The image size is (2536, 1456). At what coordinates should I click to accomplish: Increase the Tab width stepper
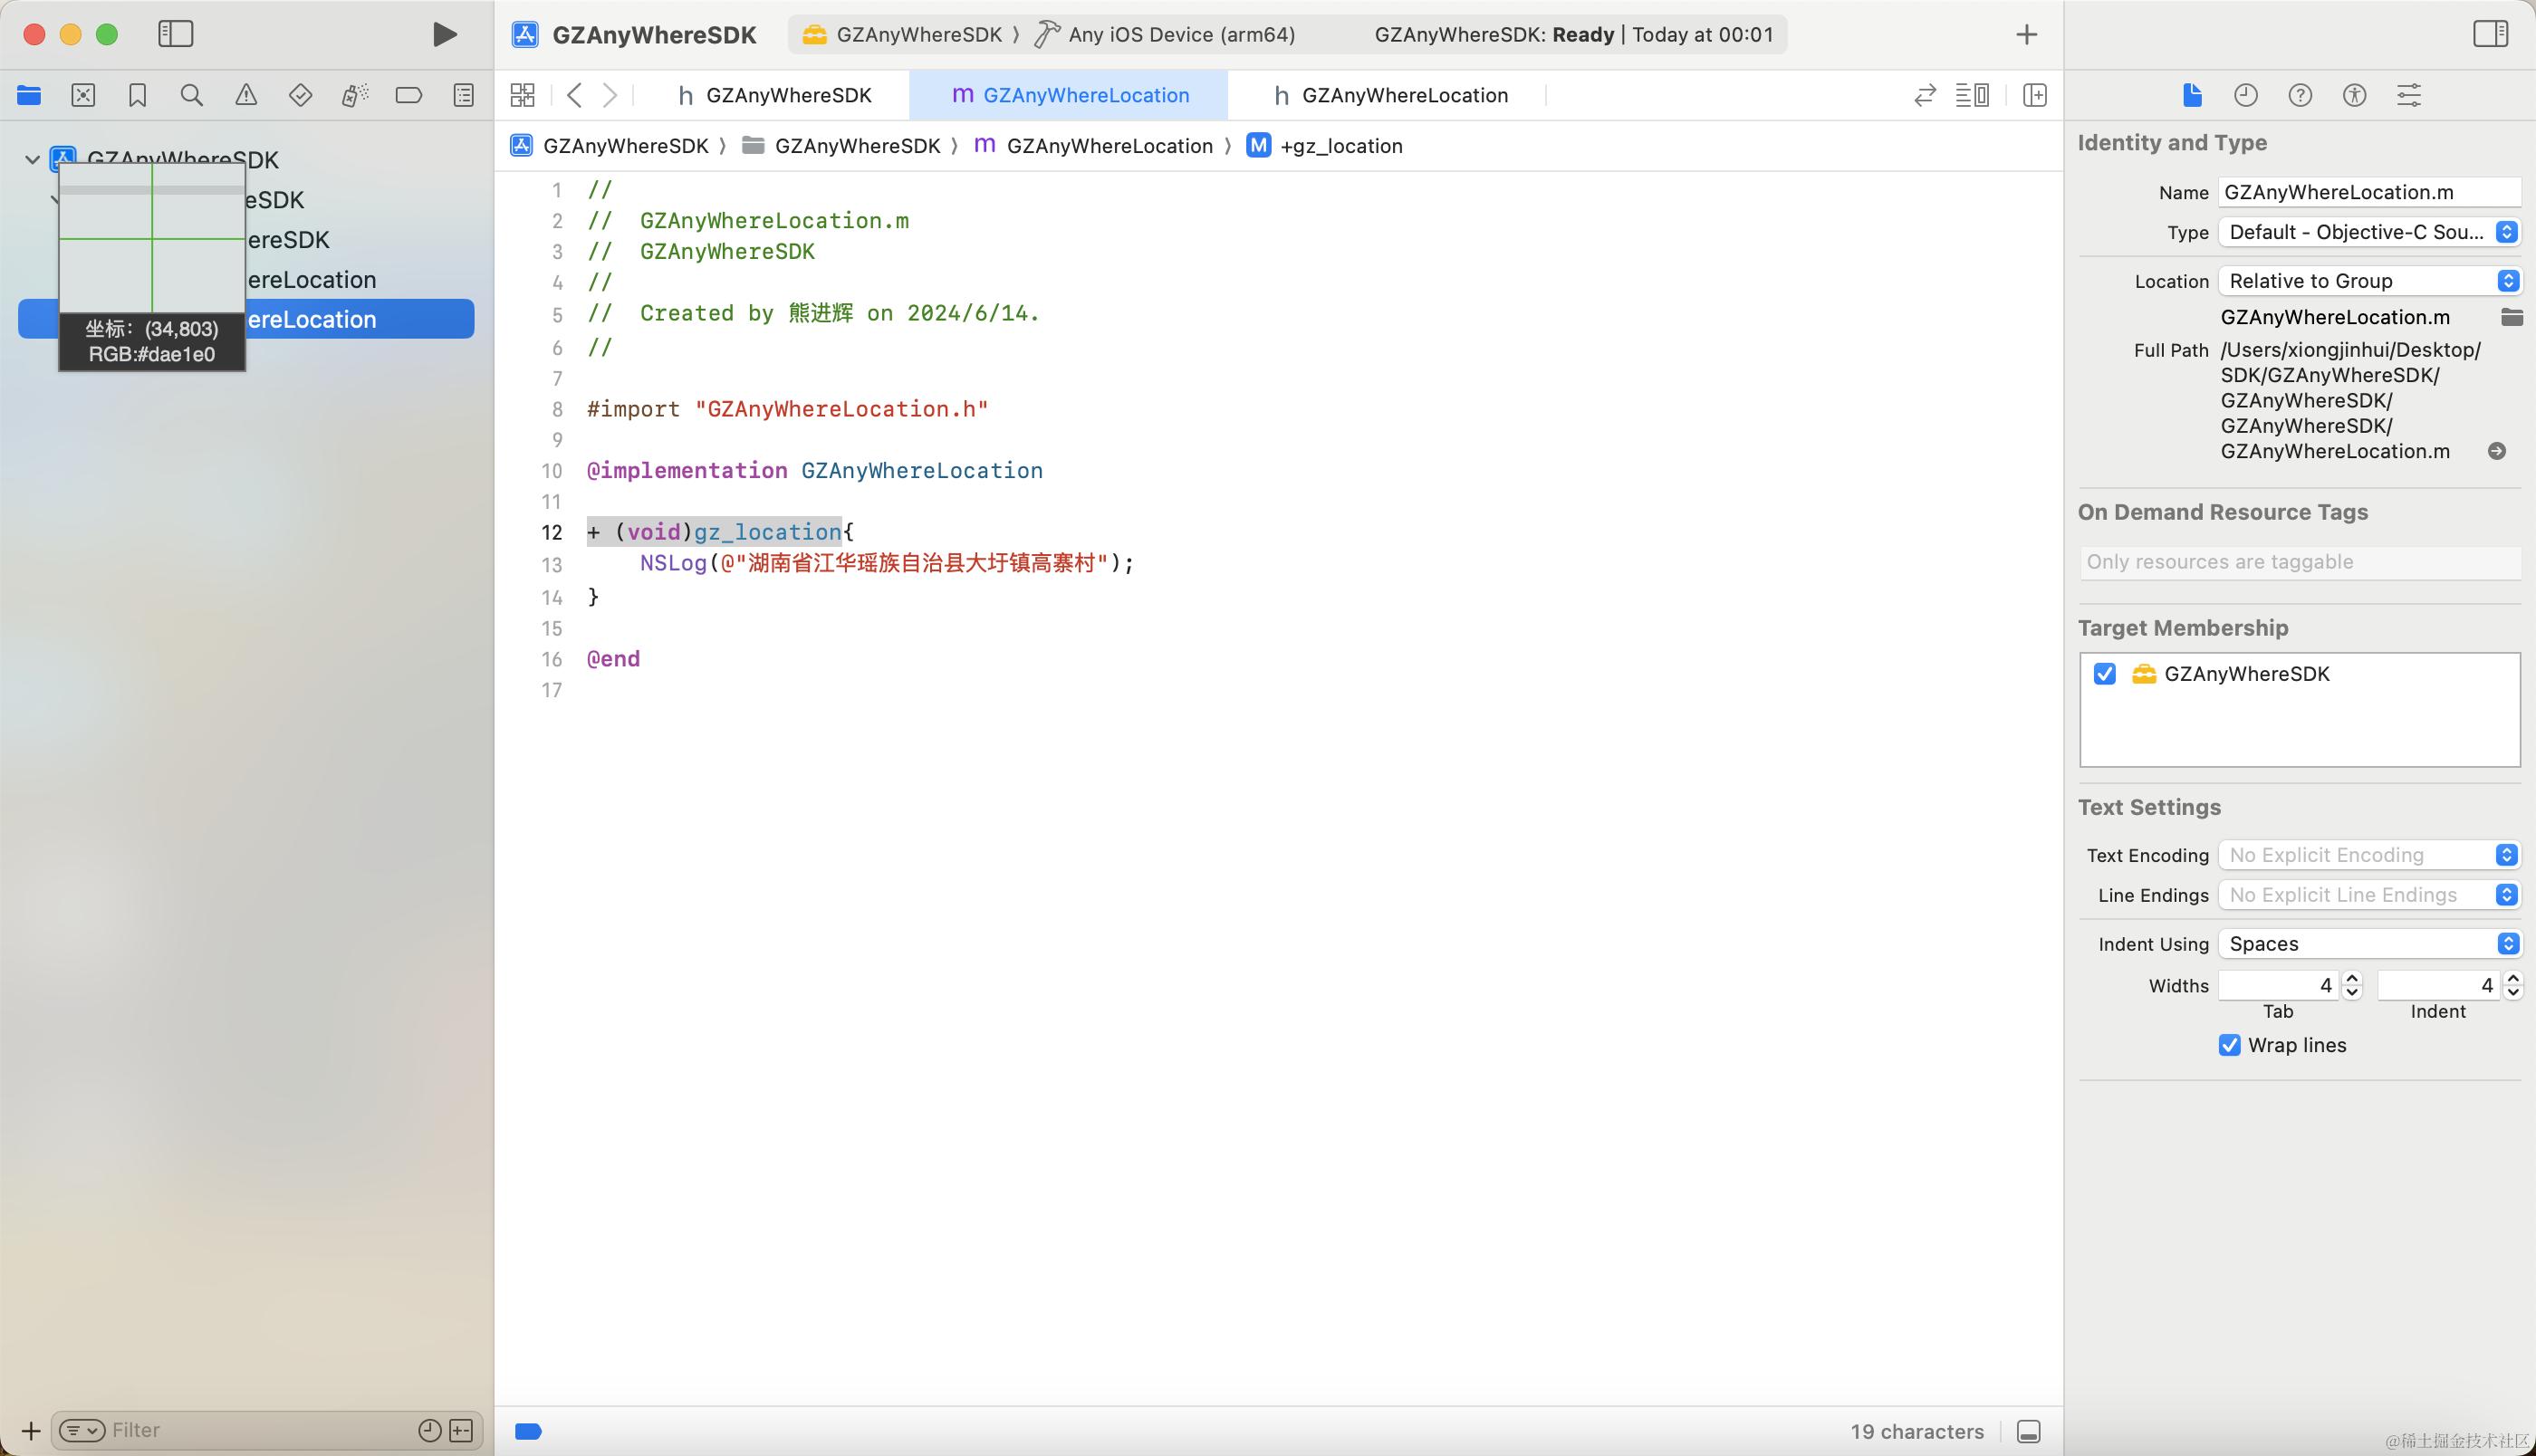tap(2353, 978)
